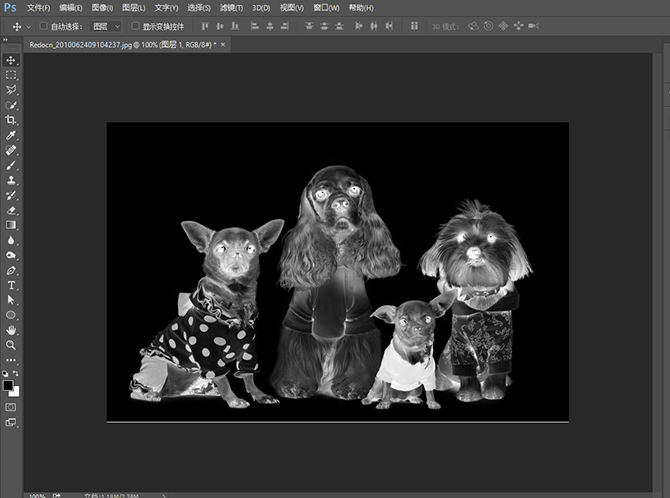Select the Pen tool
The image size is (670, 498).
pyautogui.click(x=11, y=271)
